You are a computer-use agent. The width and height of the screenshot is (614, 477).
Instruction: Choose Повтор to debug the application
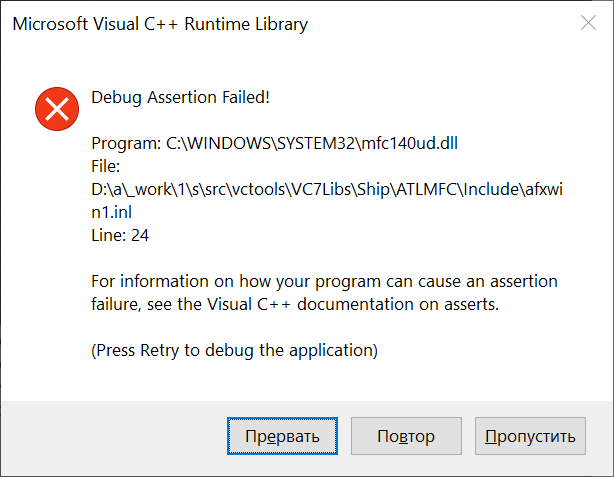406,436
